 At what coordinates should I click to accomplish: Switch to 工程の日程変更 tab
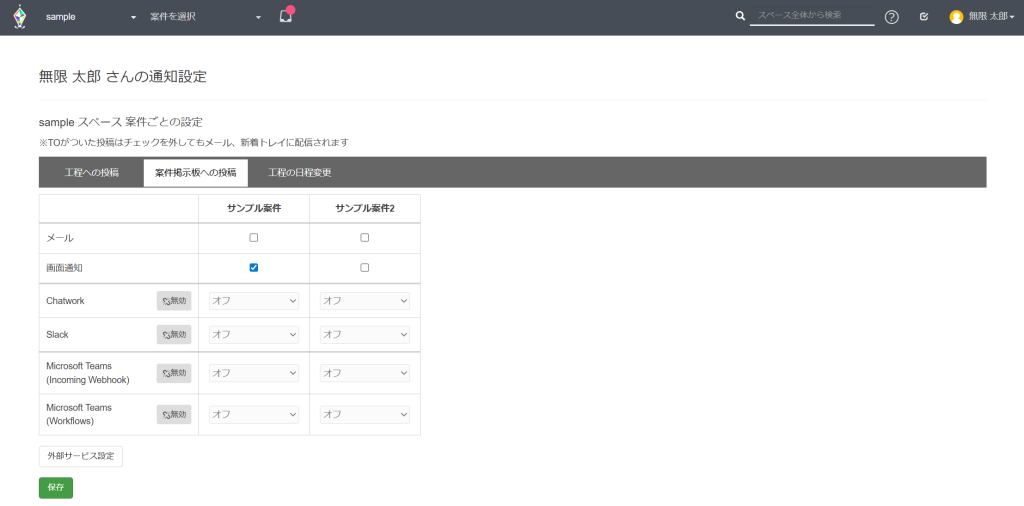tap(300, 173)
